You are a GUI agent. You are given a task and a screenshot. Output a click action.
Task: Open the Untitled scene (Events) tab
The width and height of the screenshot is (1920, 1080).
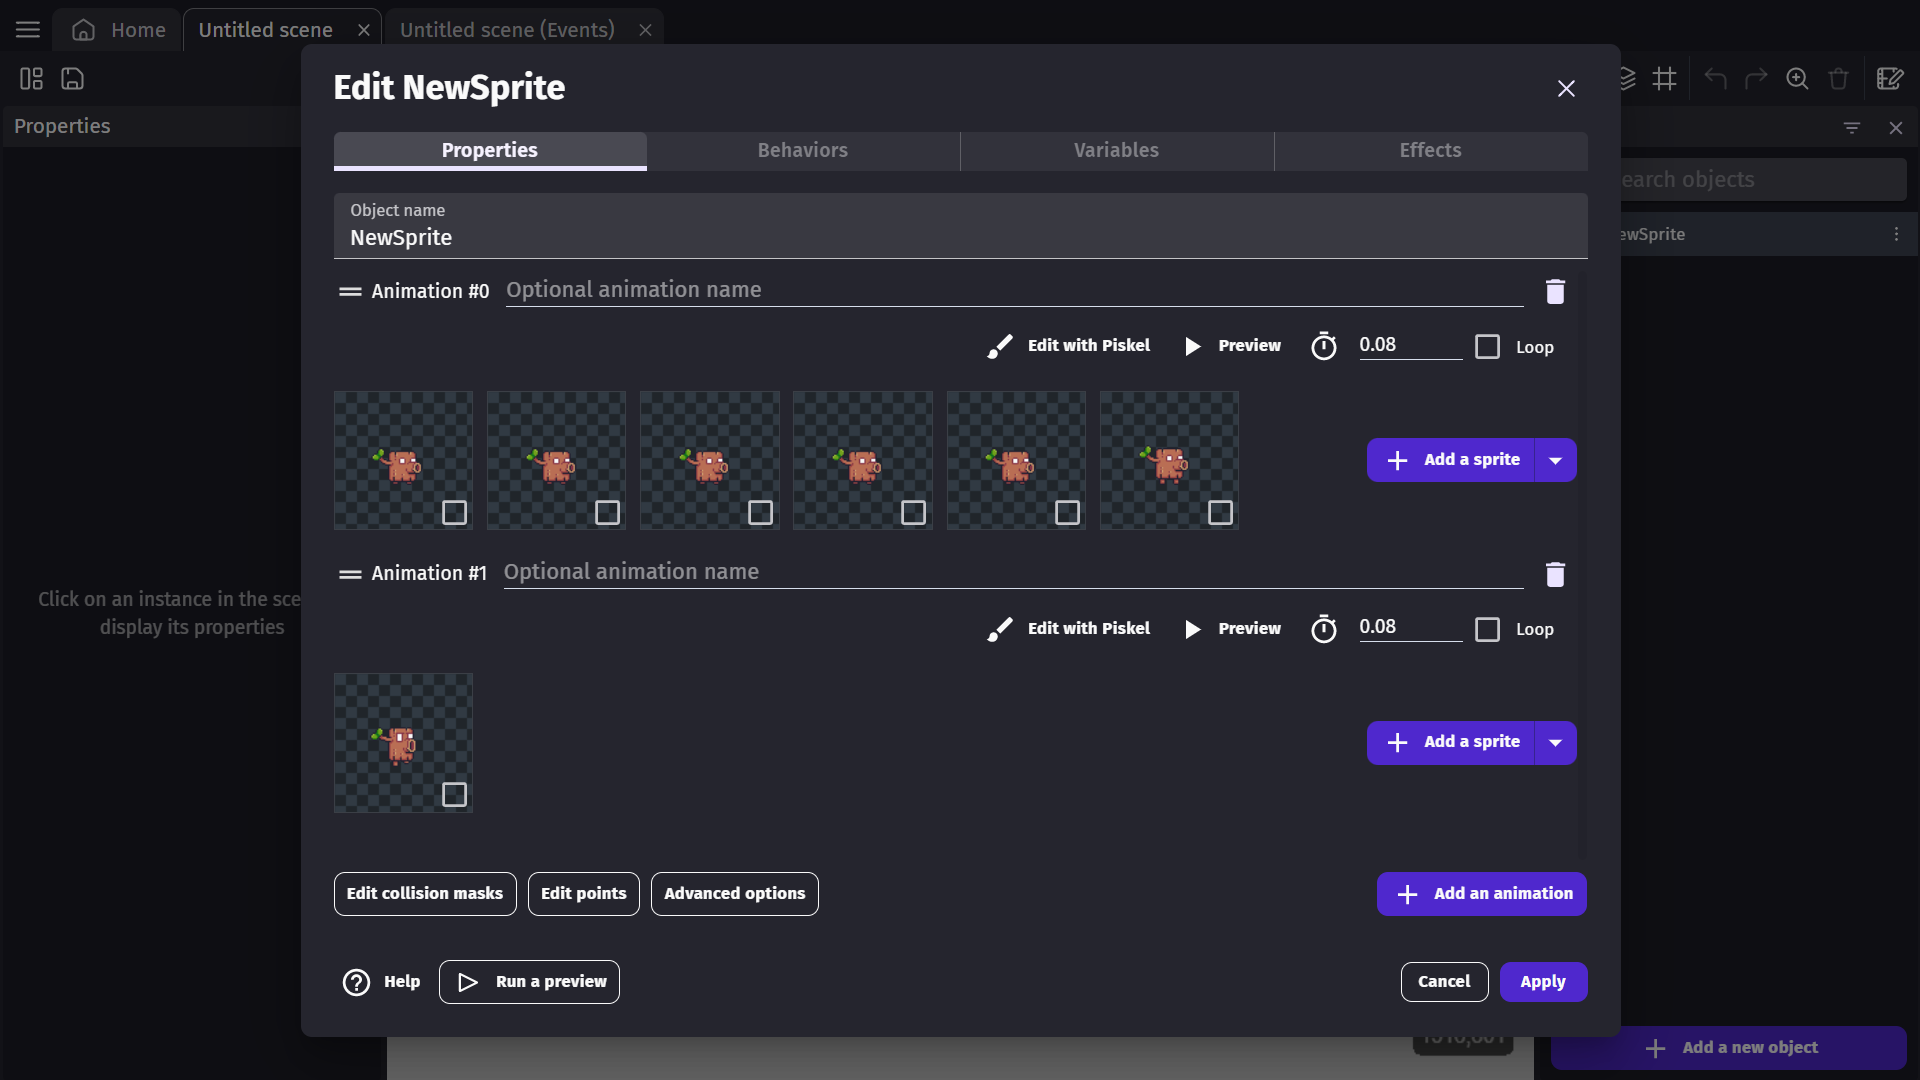(x=507, y=30)
